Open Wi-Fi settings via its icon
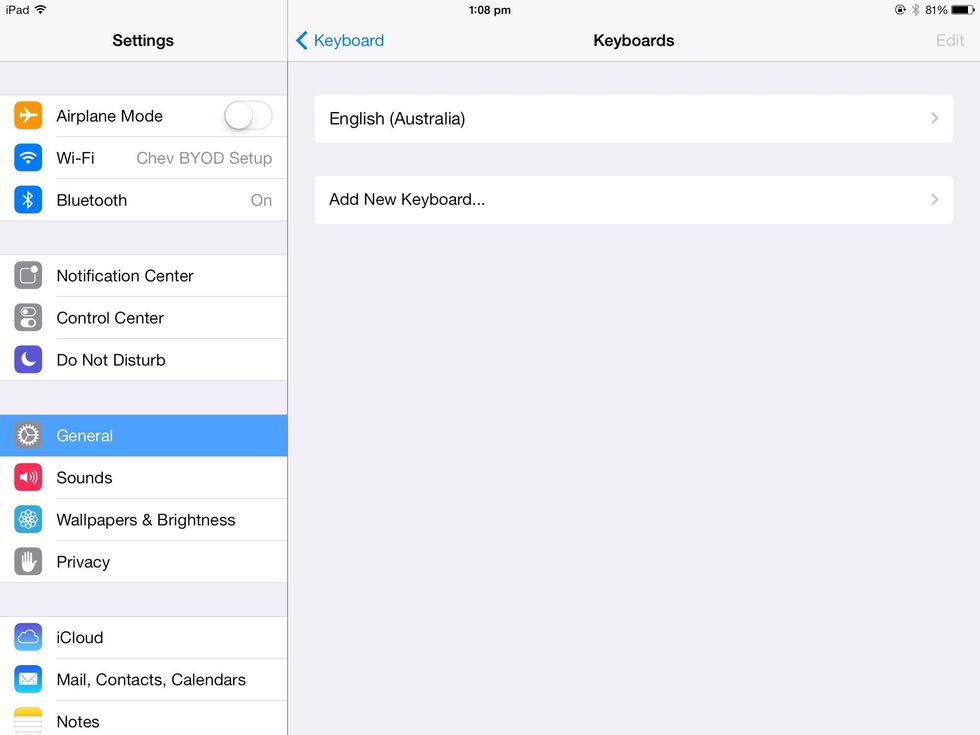The width and height of the screenshot is (980, 735). pos(27,158)
